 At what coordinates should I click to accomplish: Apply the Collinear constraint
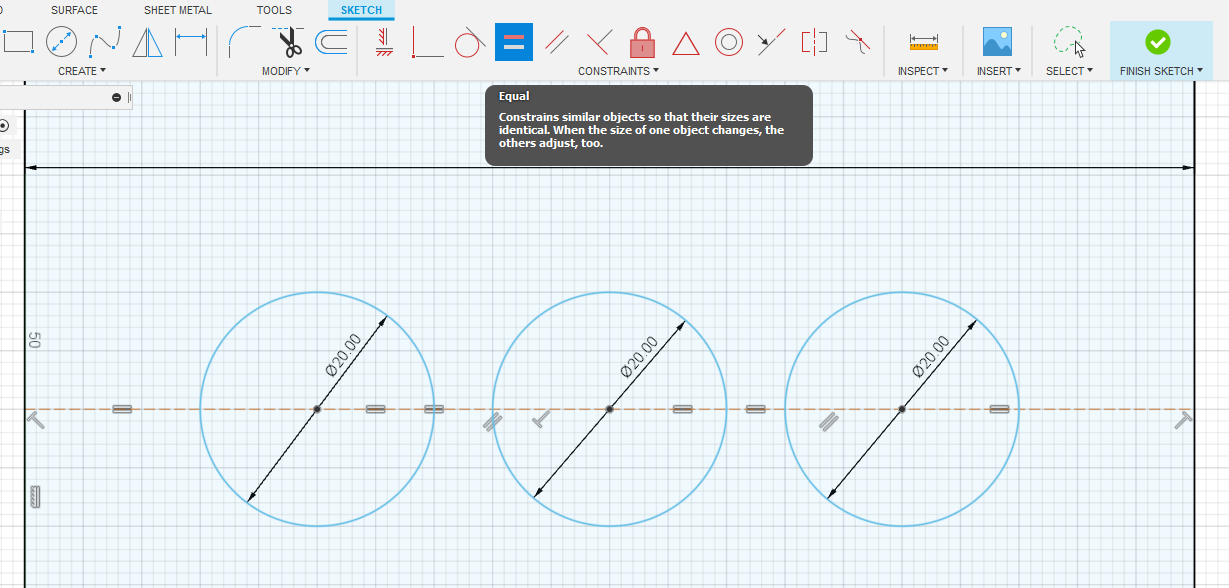[x=771, y=42]
